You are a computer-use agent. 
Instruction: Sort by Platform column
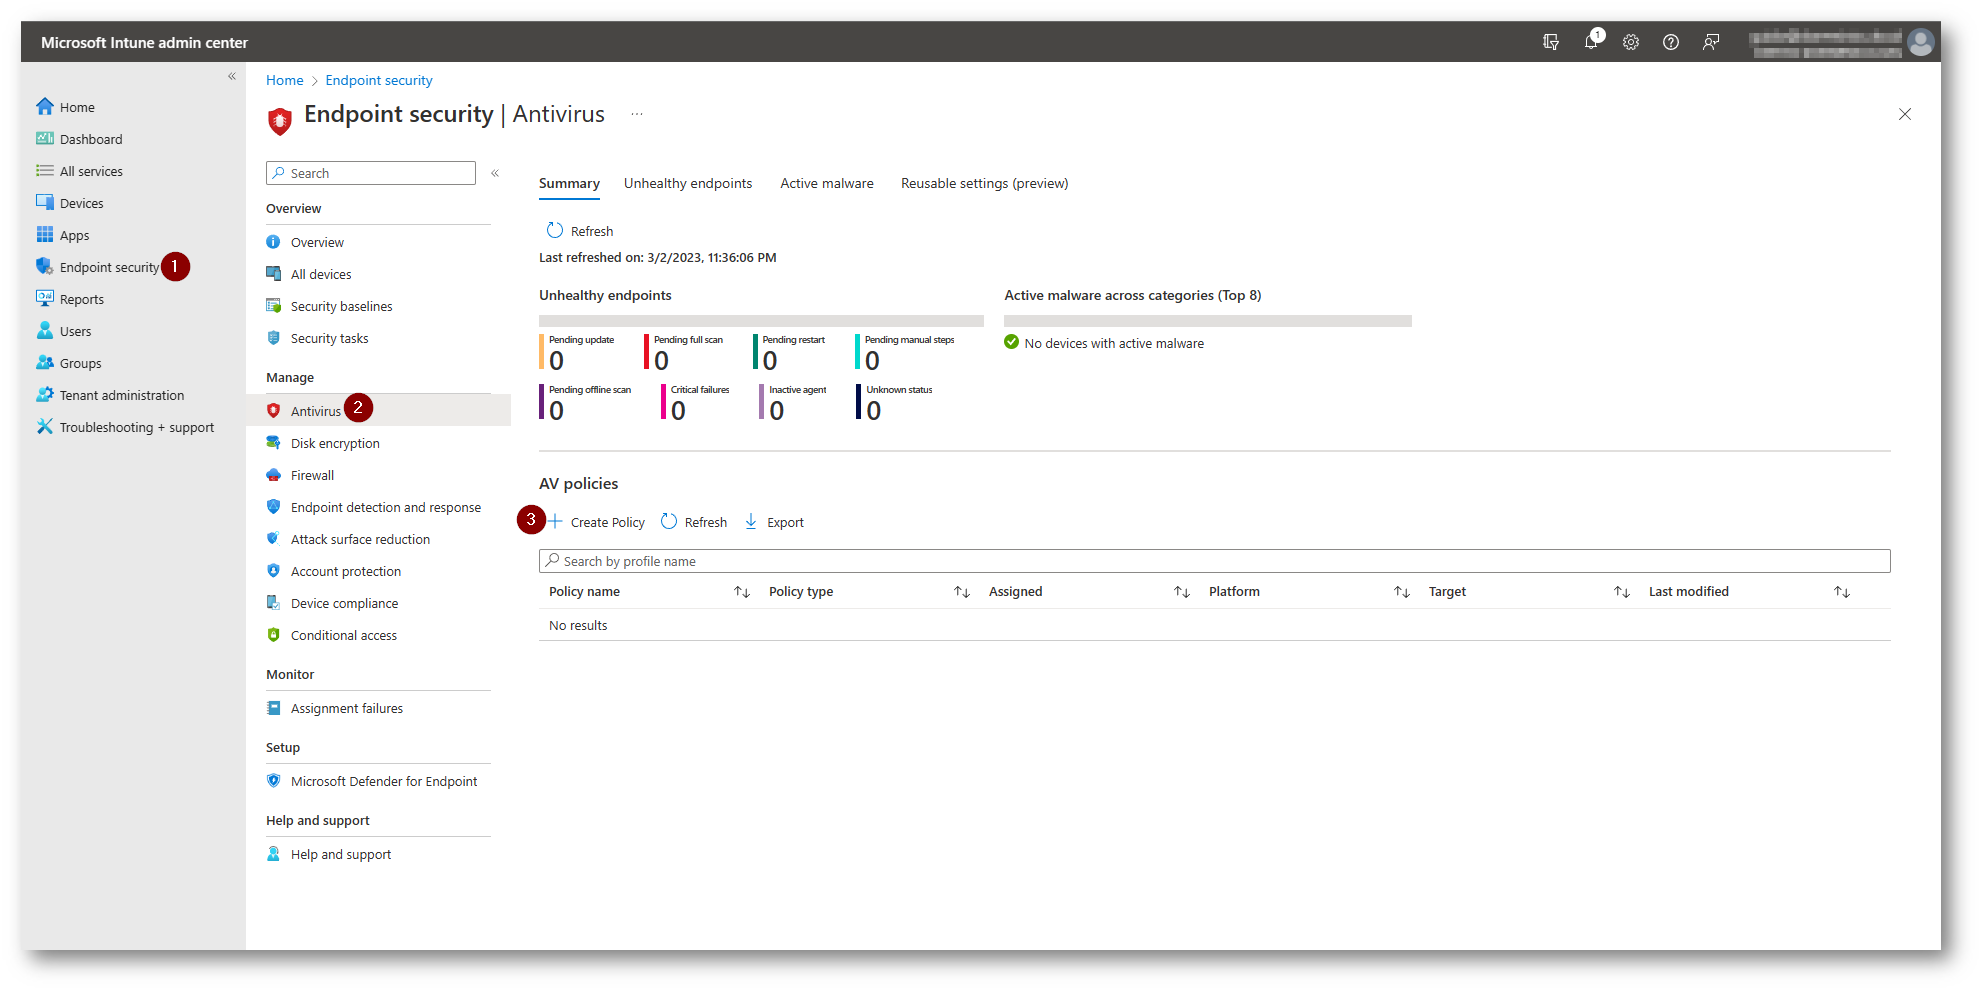point(1401,592)
